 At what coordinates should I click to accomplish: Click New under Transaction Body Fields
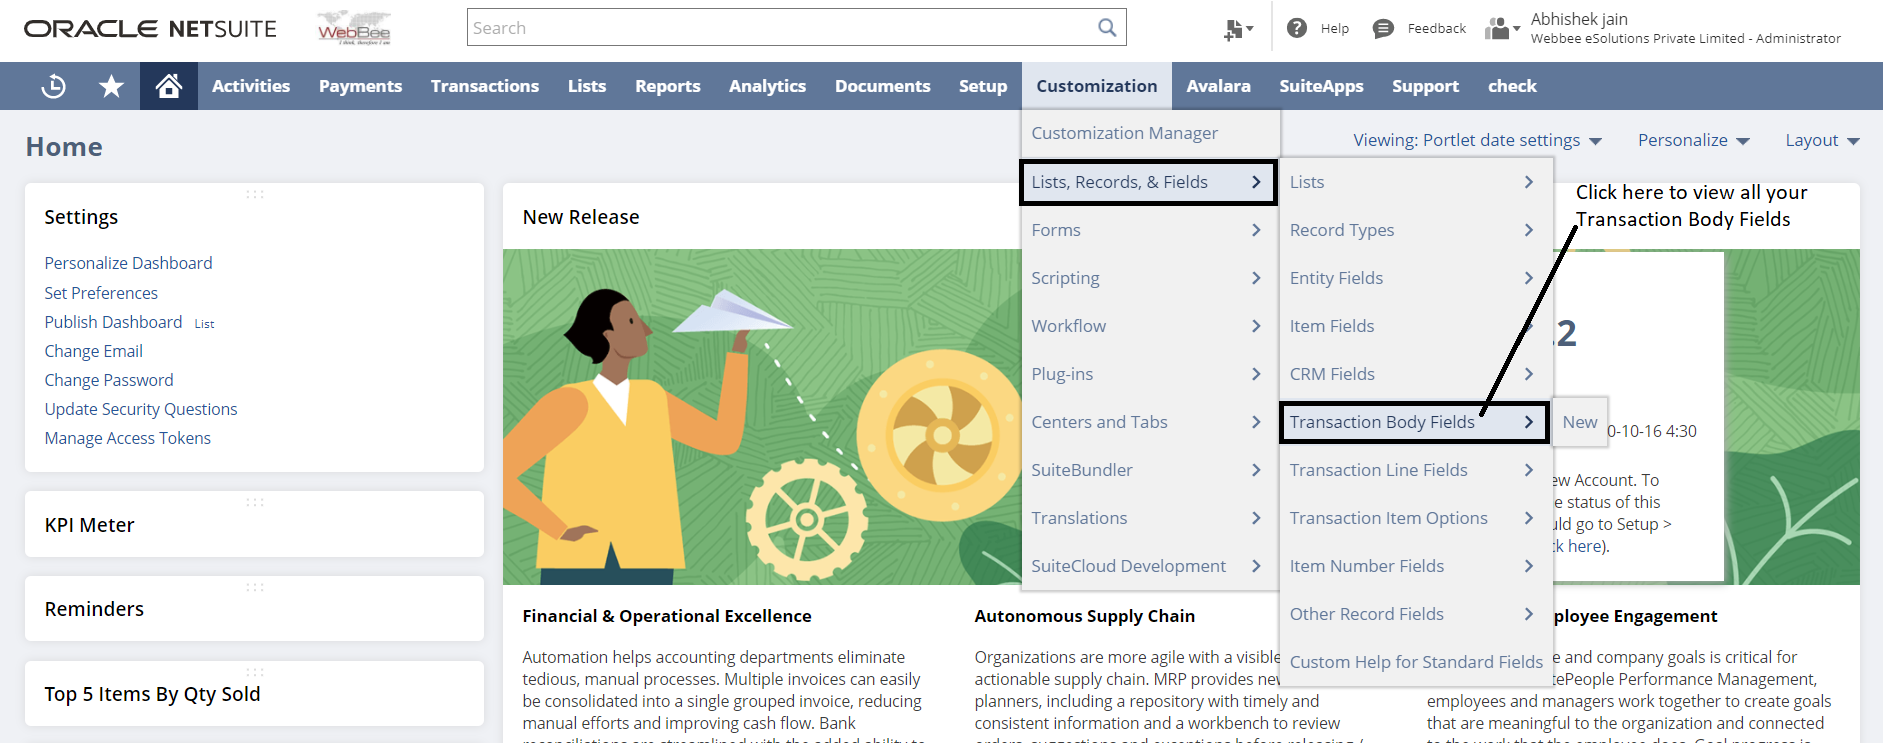pos(1580,422)
